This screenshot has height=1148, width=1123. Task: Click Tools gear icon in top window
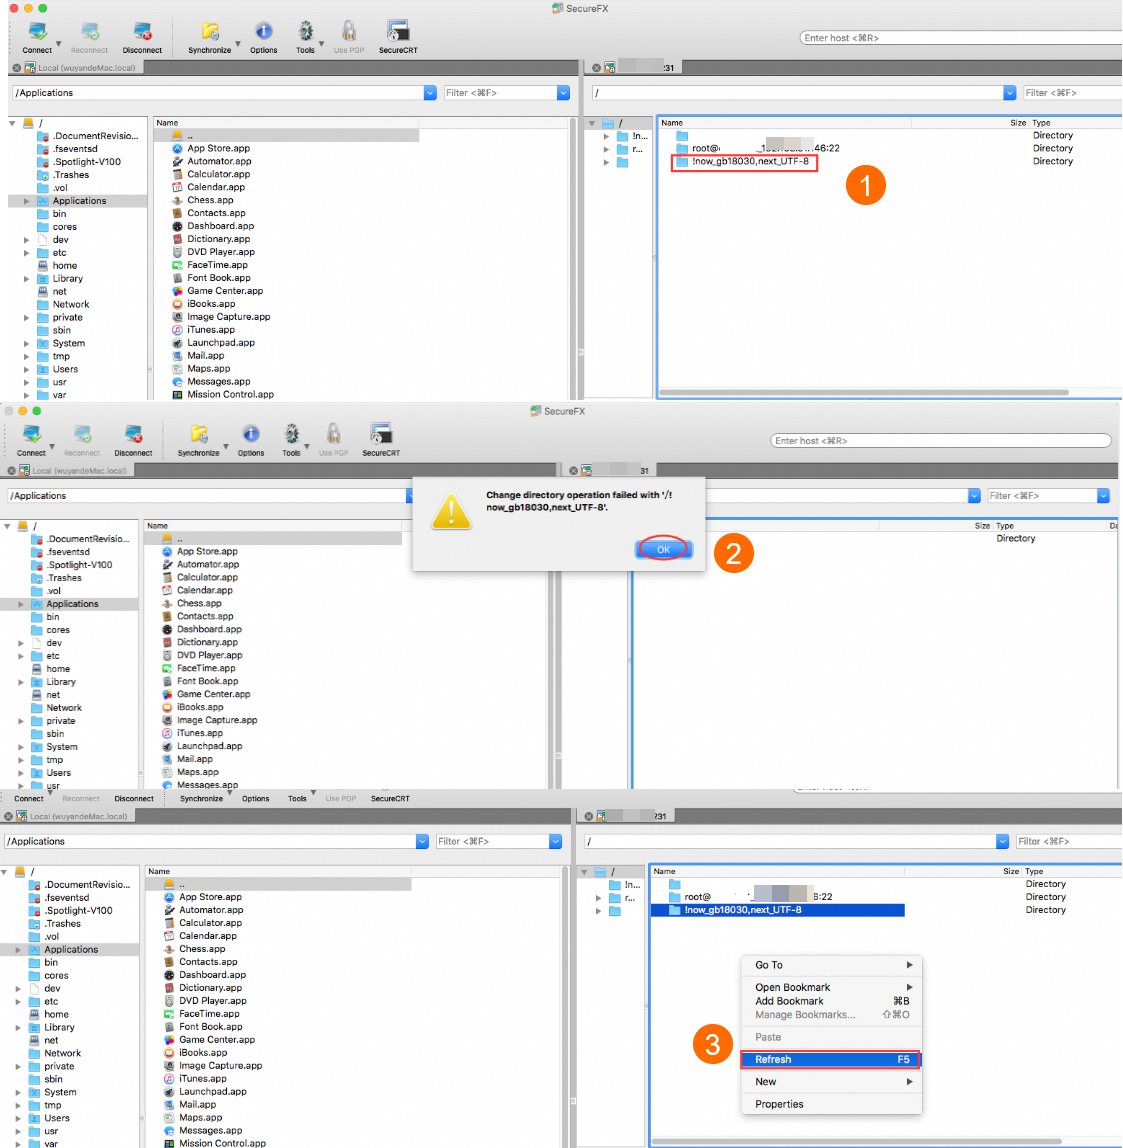305,31
